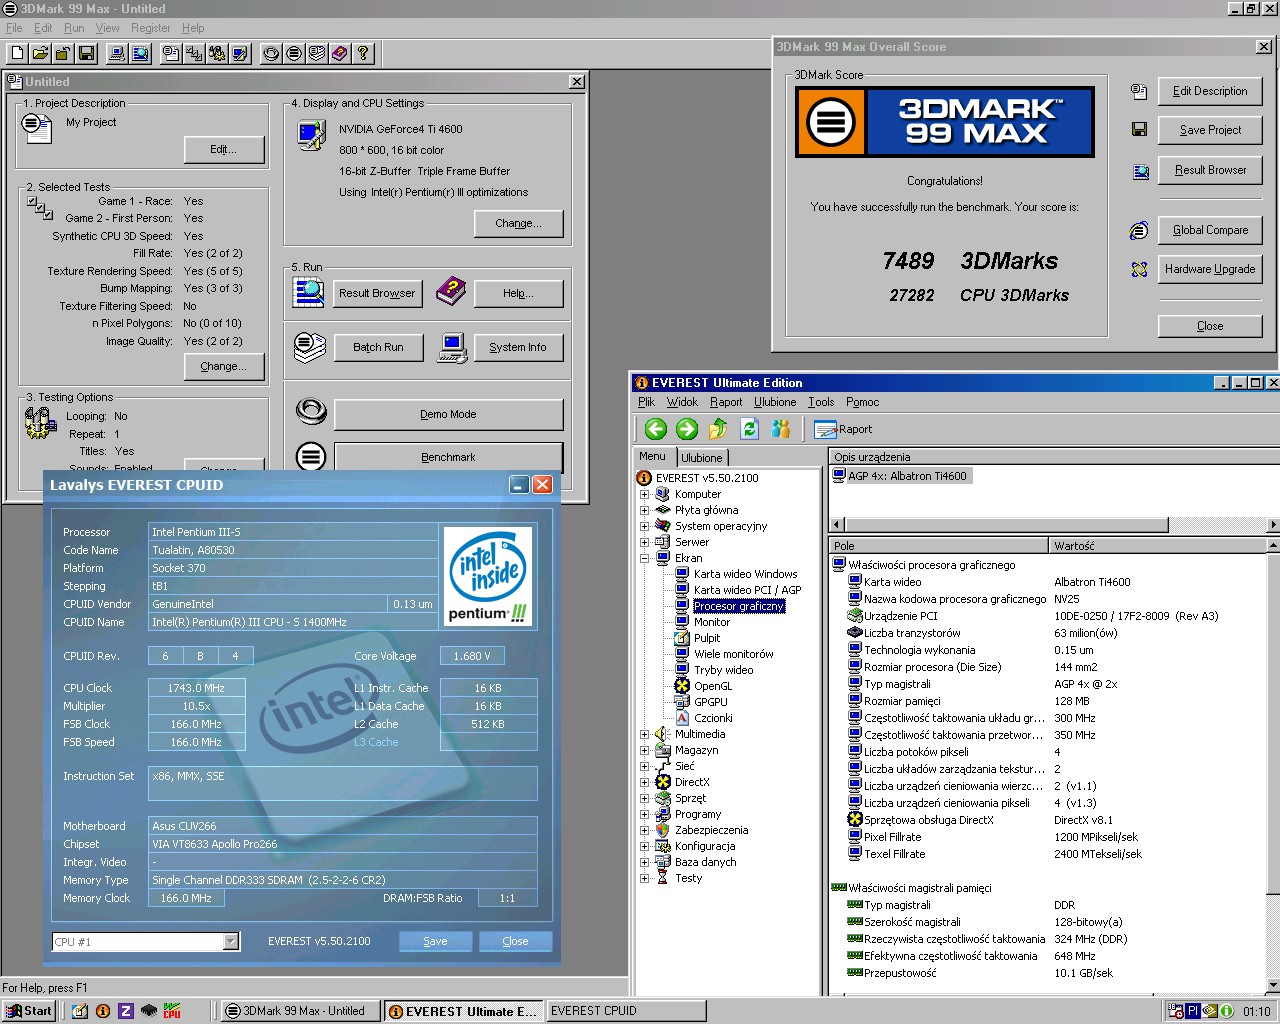Click the icon beside Global Compare button
This screenshot has width=1280, height=1024.
1139,231
